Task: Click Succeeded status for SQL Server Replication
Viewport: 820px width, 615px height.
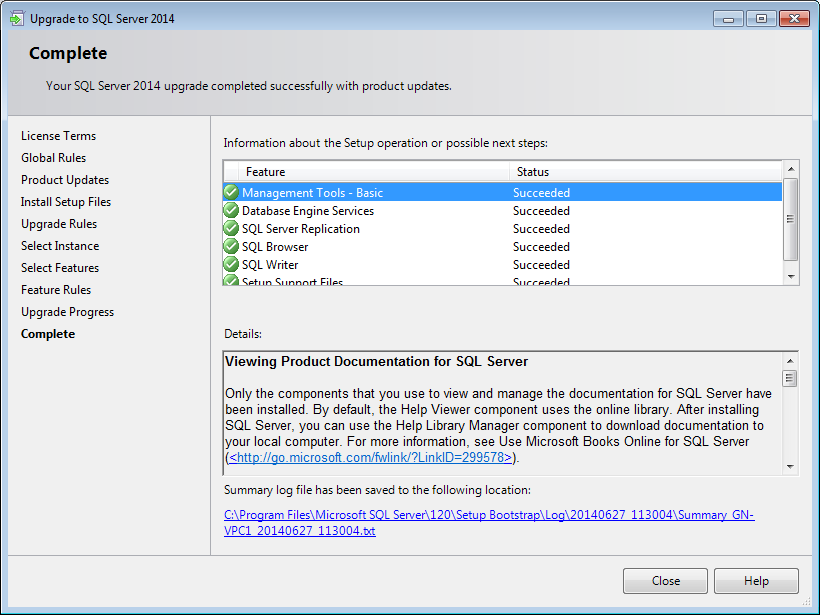Action: point(541,229)
